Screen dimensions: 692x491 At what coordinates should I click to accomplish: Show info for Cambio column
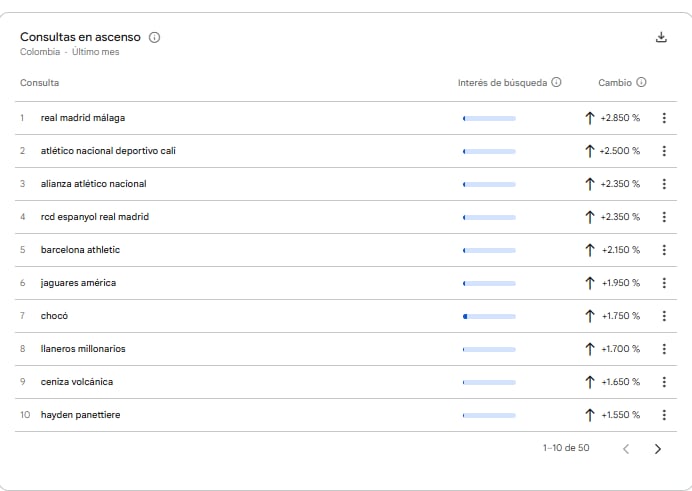pos(641,82)
